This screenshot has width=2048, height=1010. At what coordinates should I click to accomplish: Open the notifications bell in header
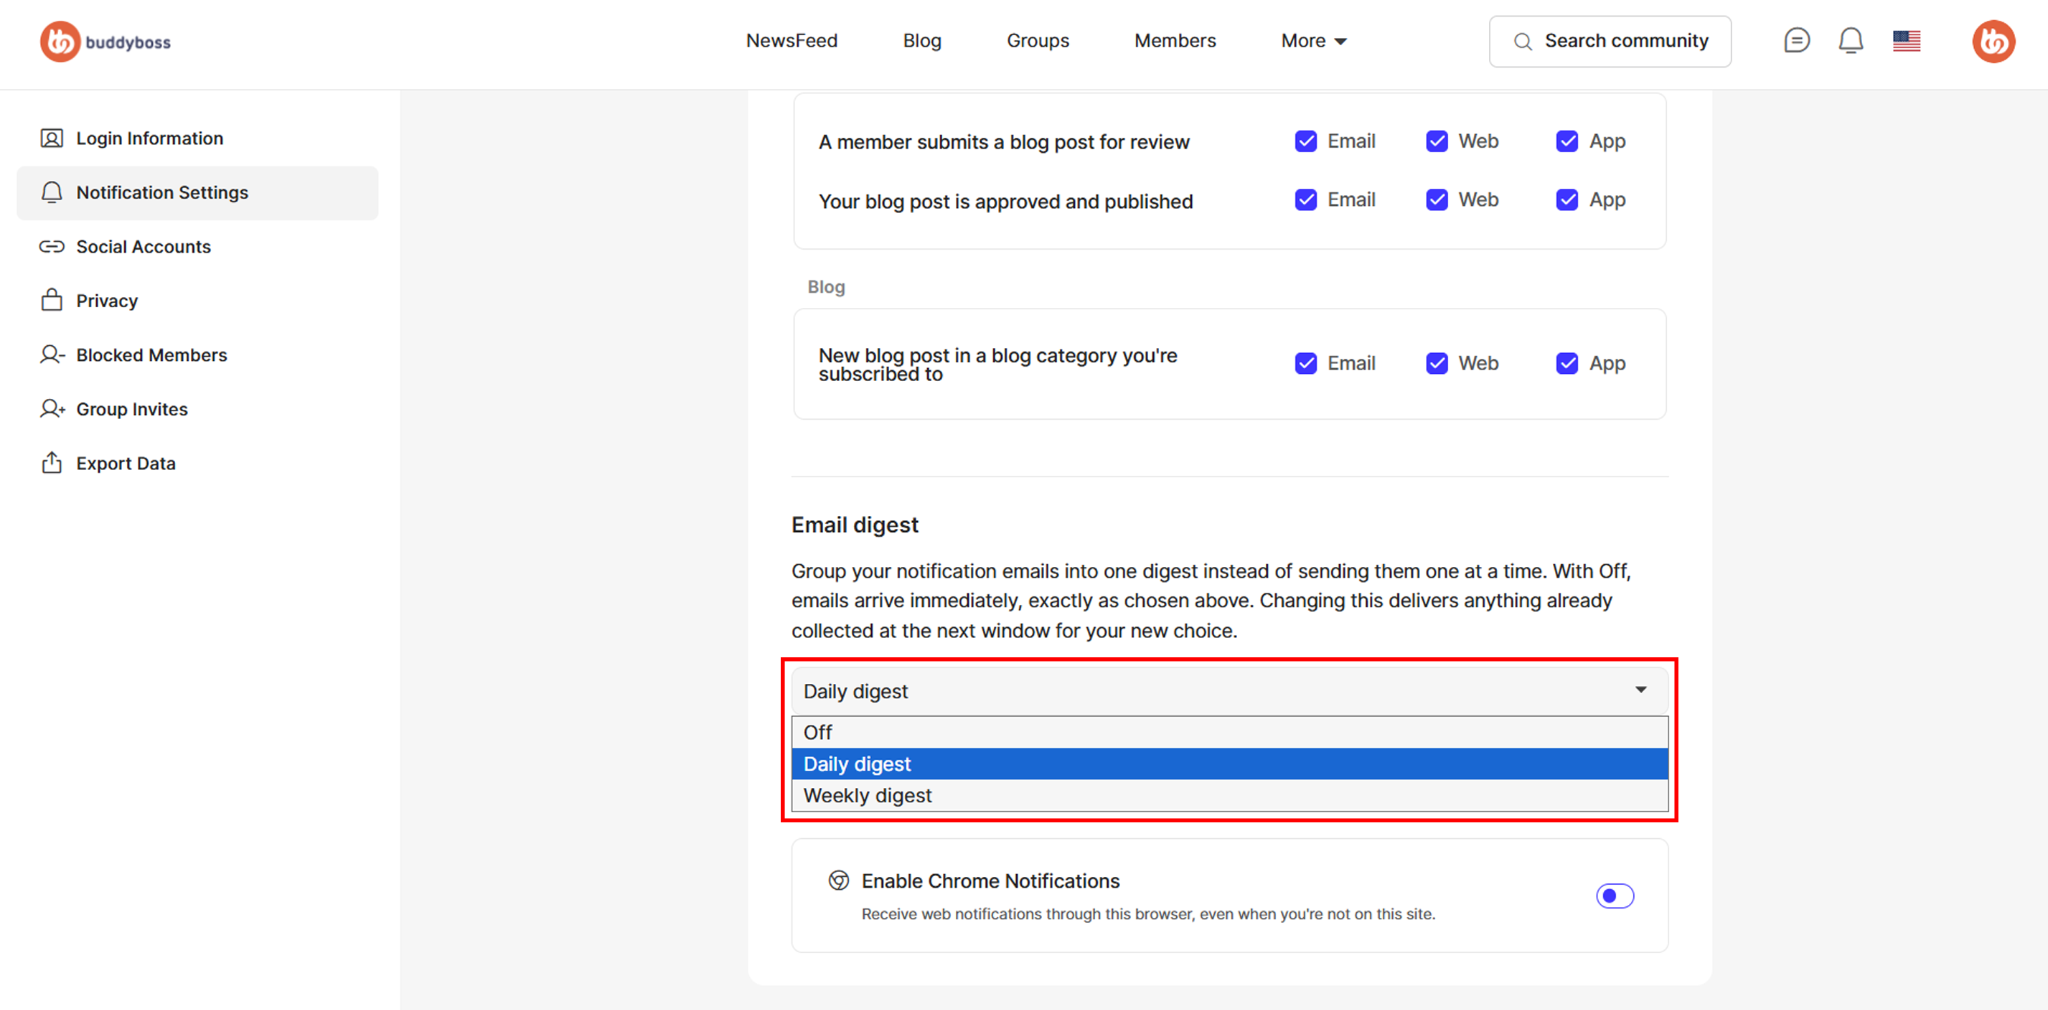point(1851,41)
